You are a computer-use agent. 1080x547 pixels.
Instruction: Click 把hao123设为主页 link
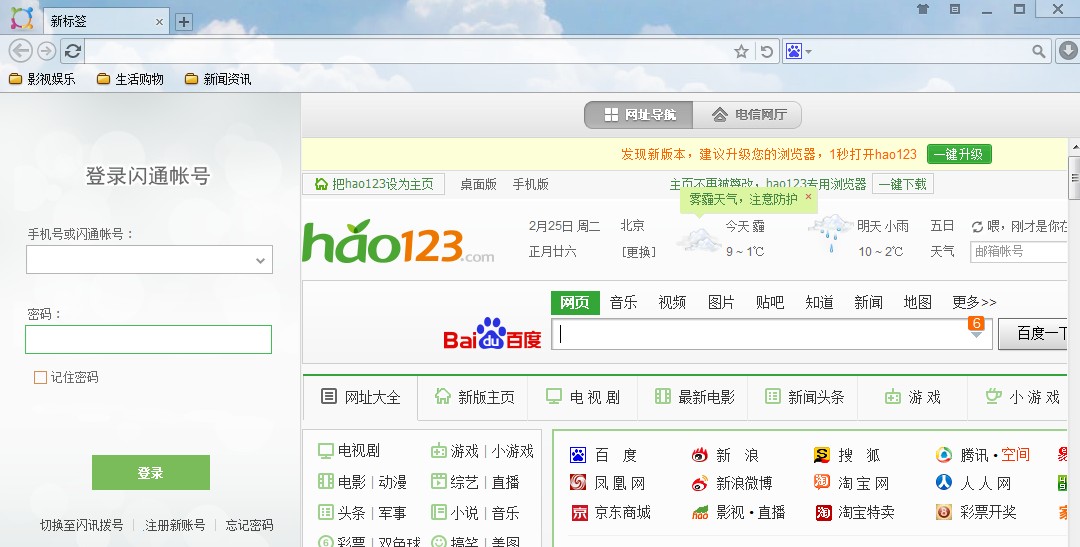(x=374, y=184)
